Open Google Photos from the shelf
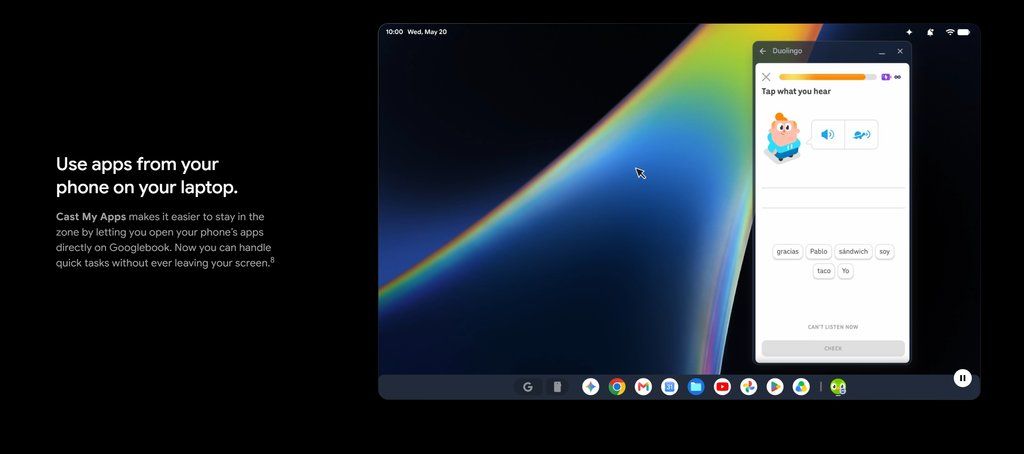The width and height of the screenshot is (1024, 454). [x=748, y=387]
